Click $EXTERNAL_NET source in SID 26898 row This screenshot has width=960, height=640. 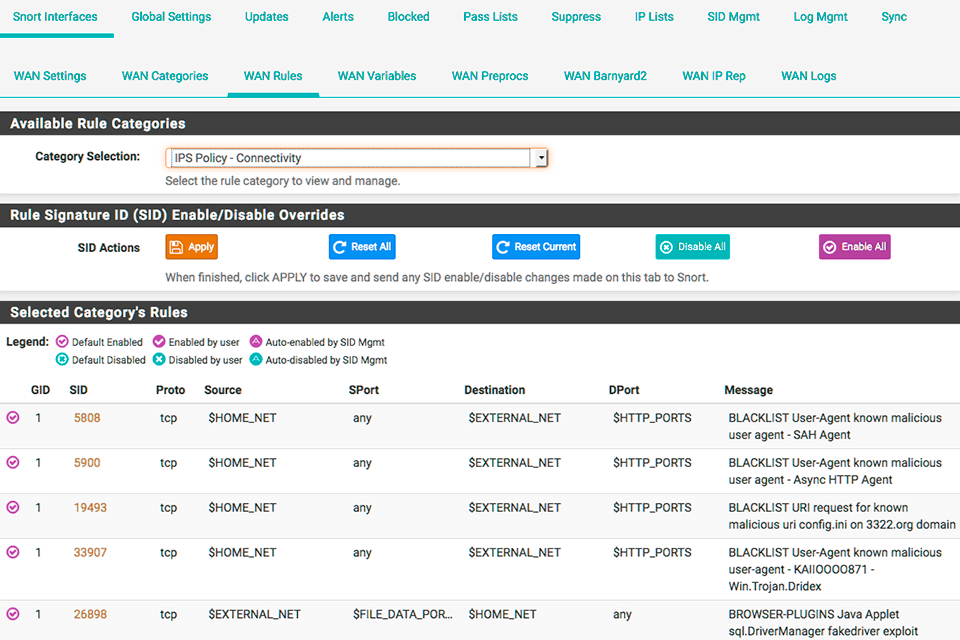pyautogui.click(x=254, y=614)
